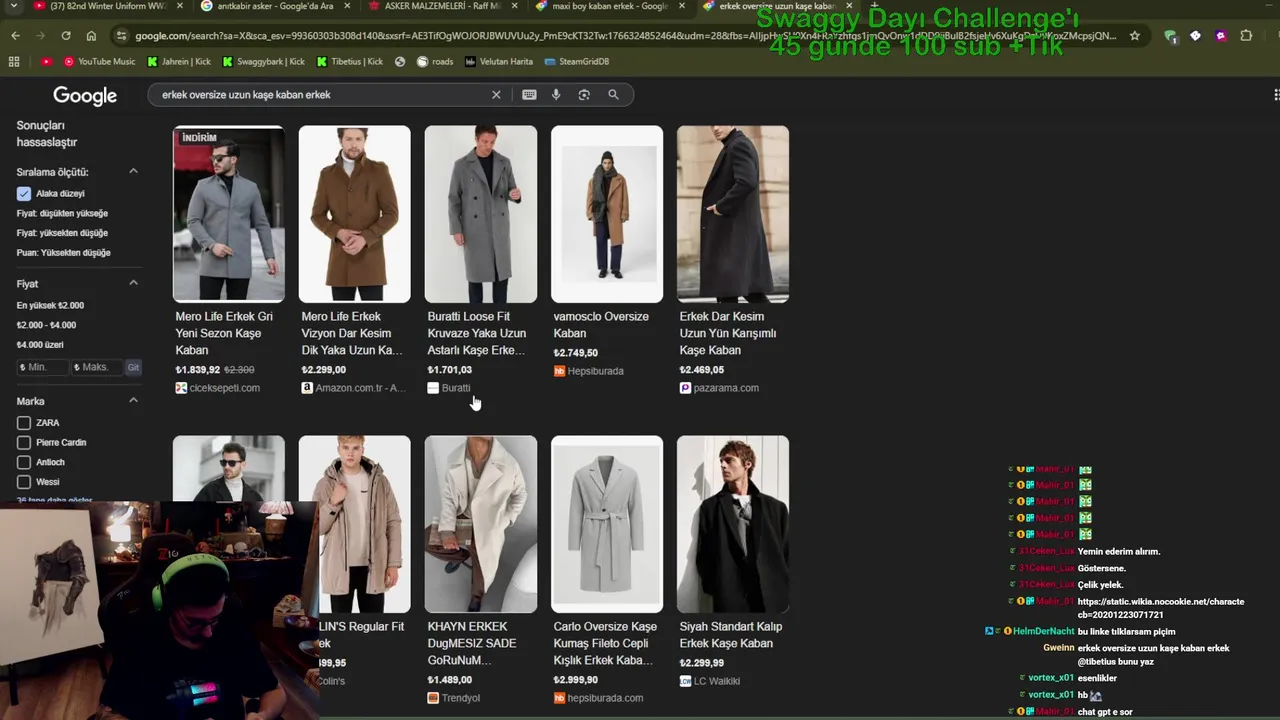Close the active erkek oversize tab
1280x720 pixels.
click(849, 6)
